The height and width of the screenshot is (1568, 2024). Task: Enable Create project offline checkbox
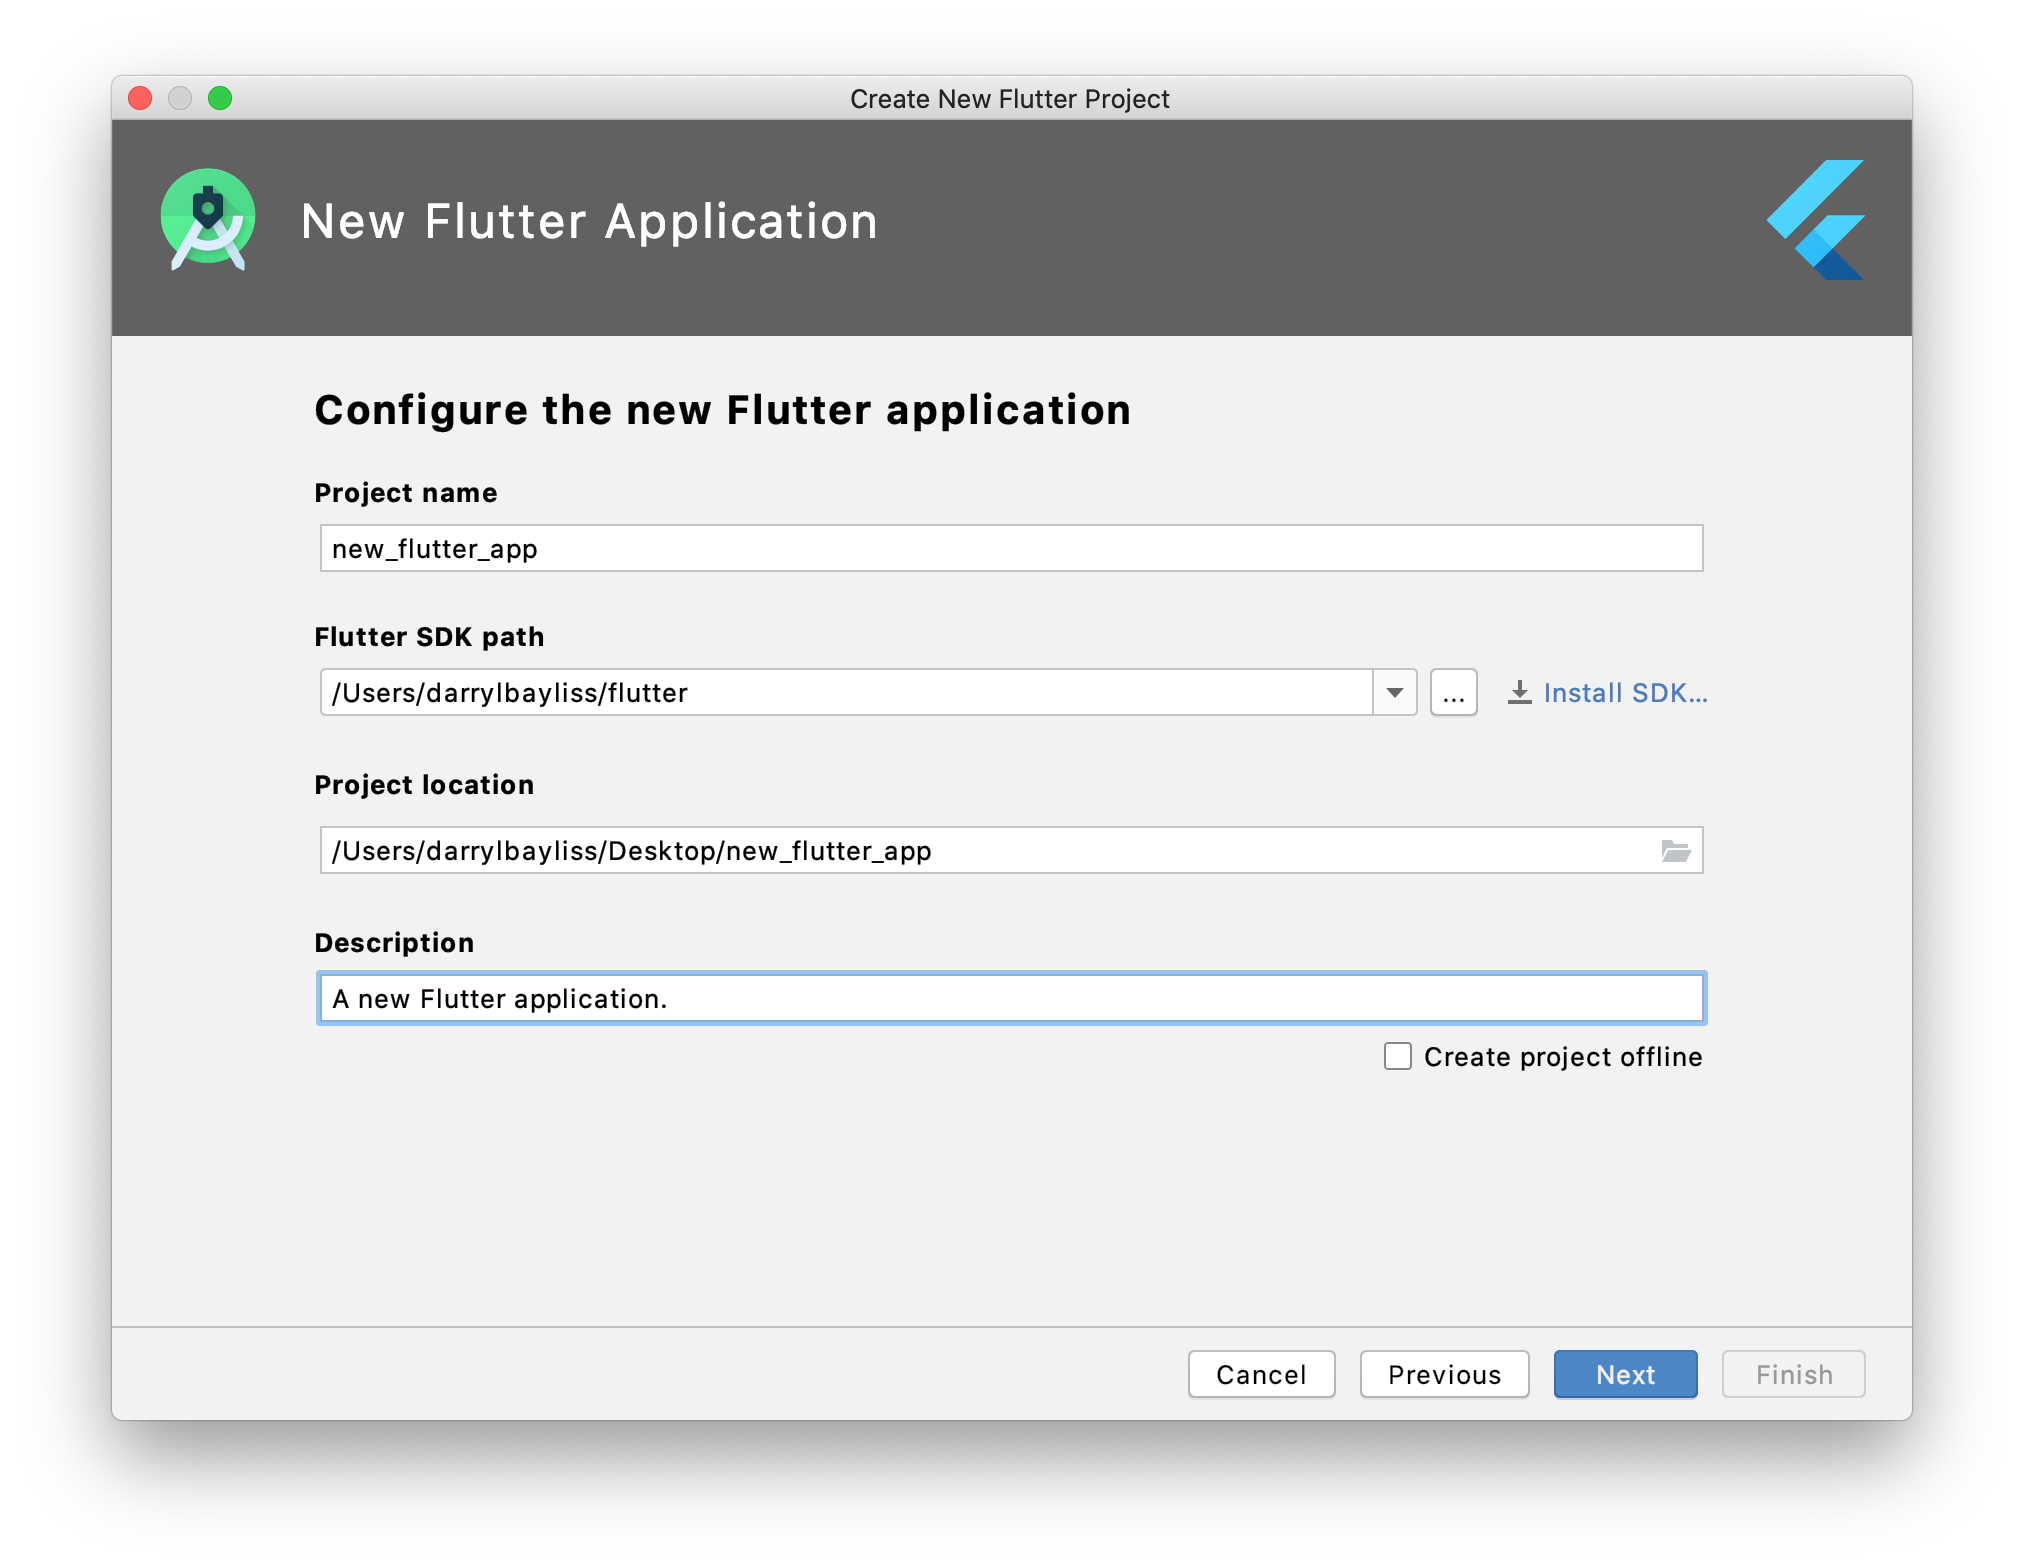point(1398,1056)
